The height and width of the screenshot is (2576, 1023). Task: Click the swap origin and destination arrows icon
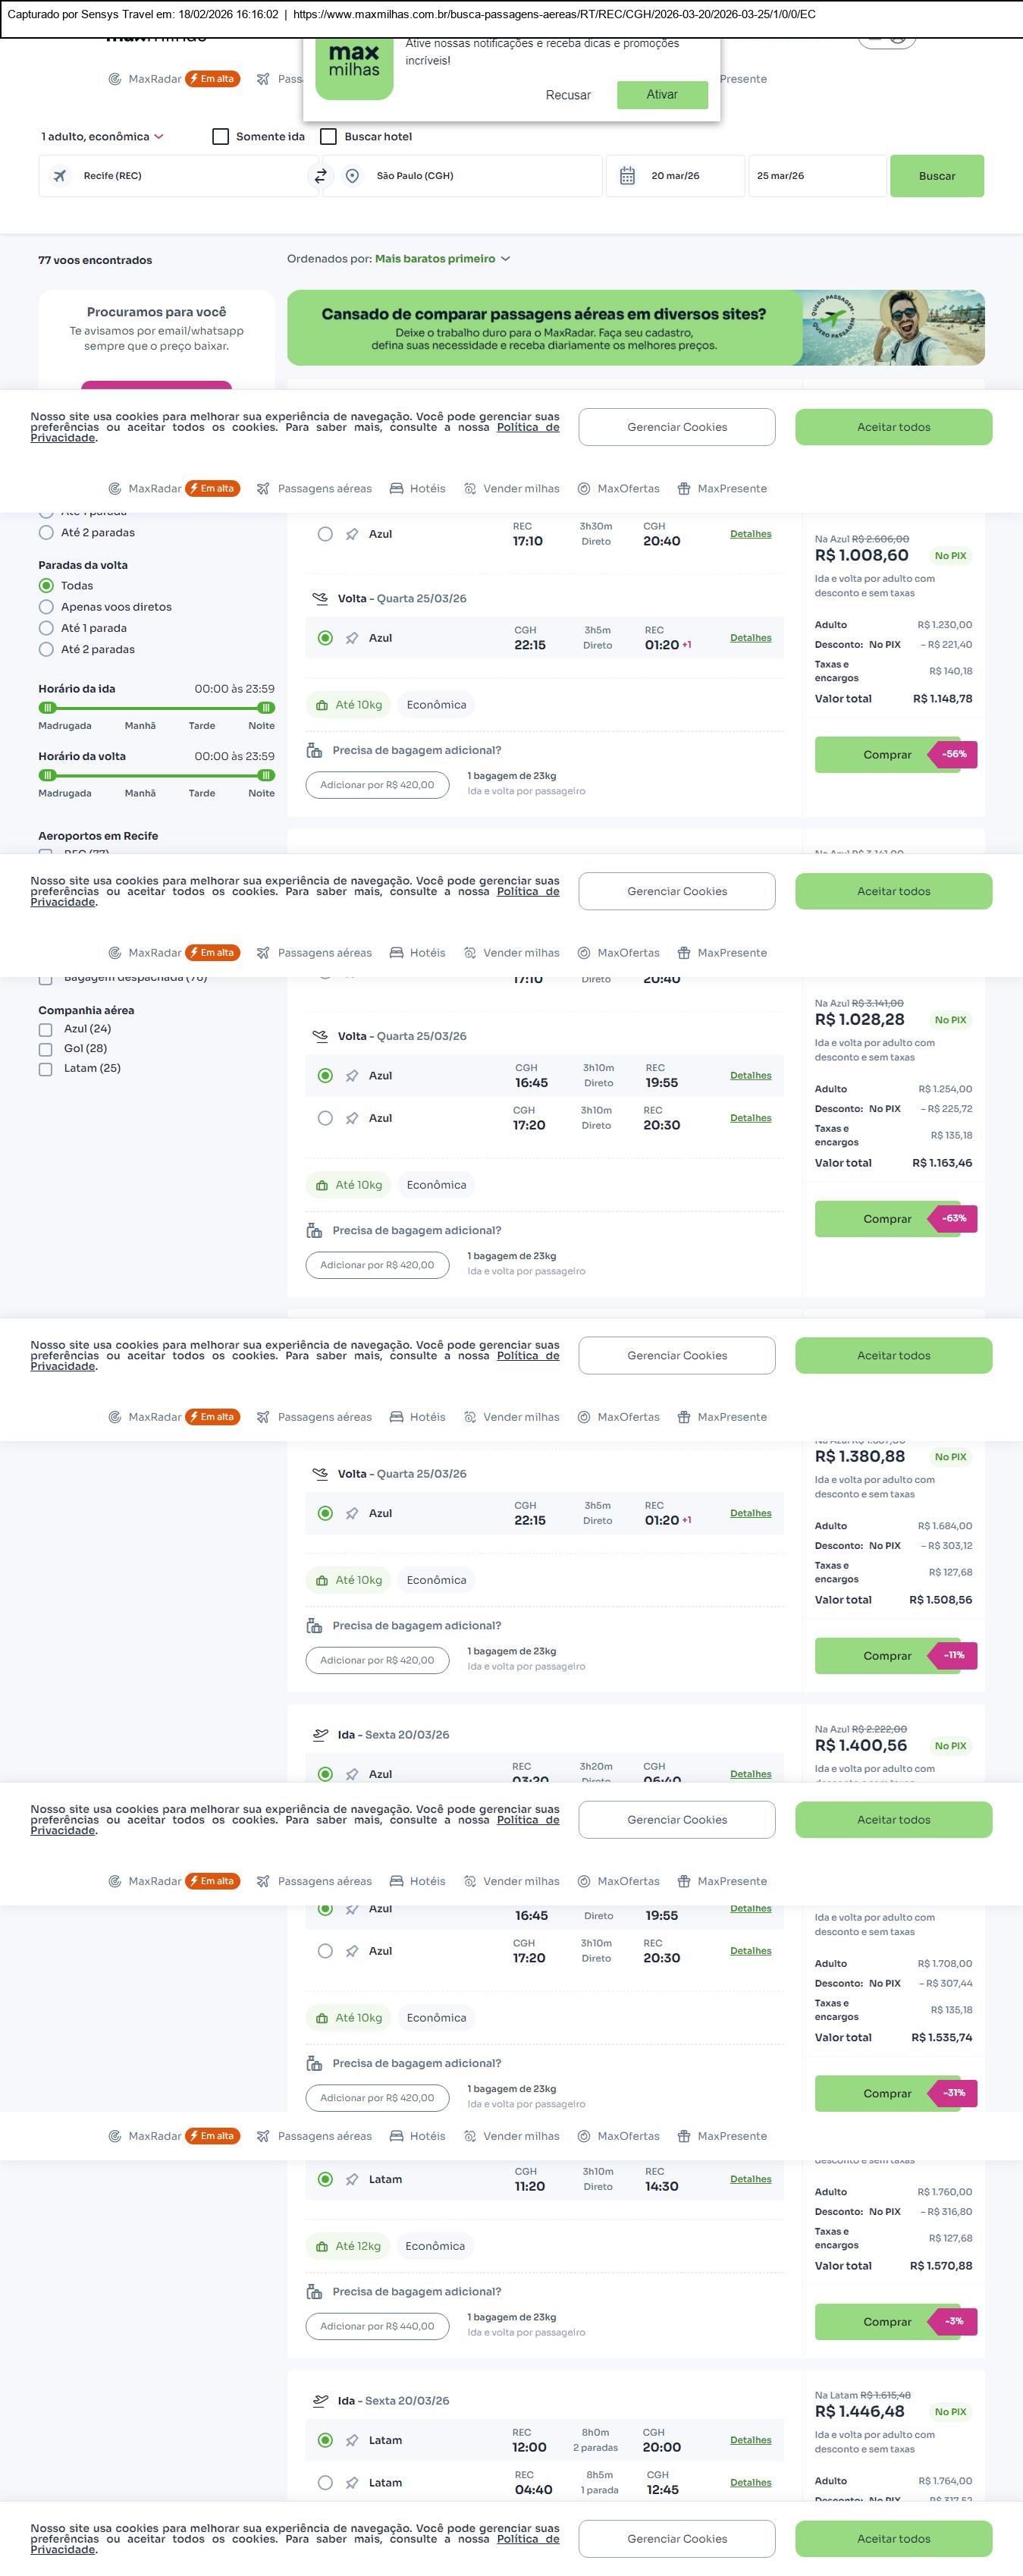click(321, 176)
